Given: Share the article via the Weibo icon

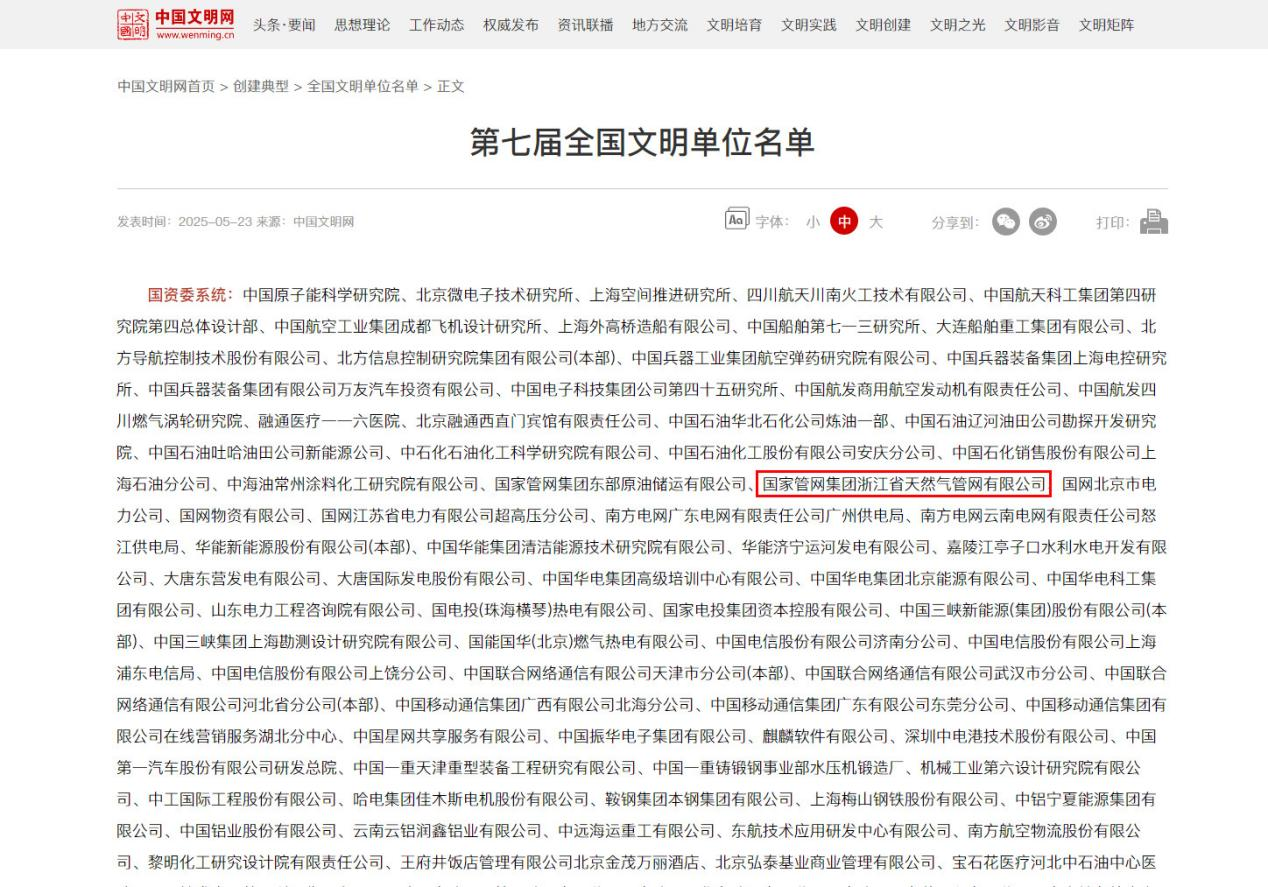Looking at the screenshot, I should (1043, 222).
